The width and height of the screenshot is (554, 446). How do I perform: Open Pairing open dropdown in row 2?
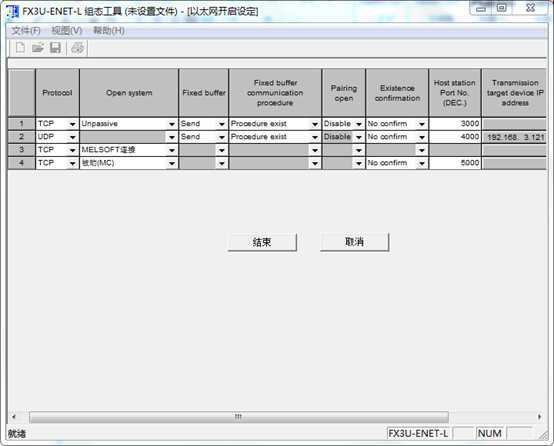point(359,137)
